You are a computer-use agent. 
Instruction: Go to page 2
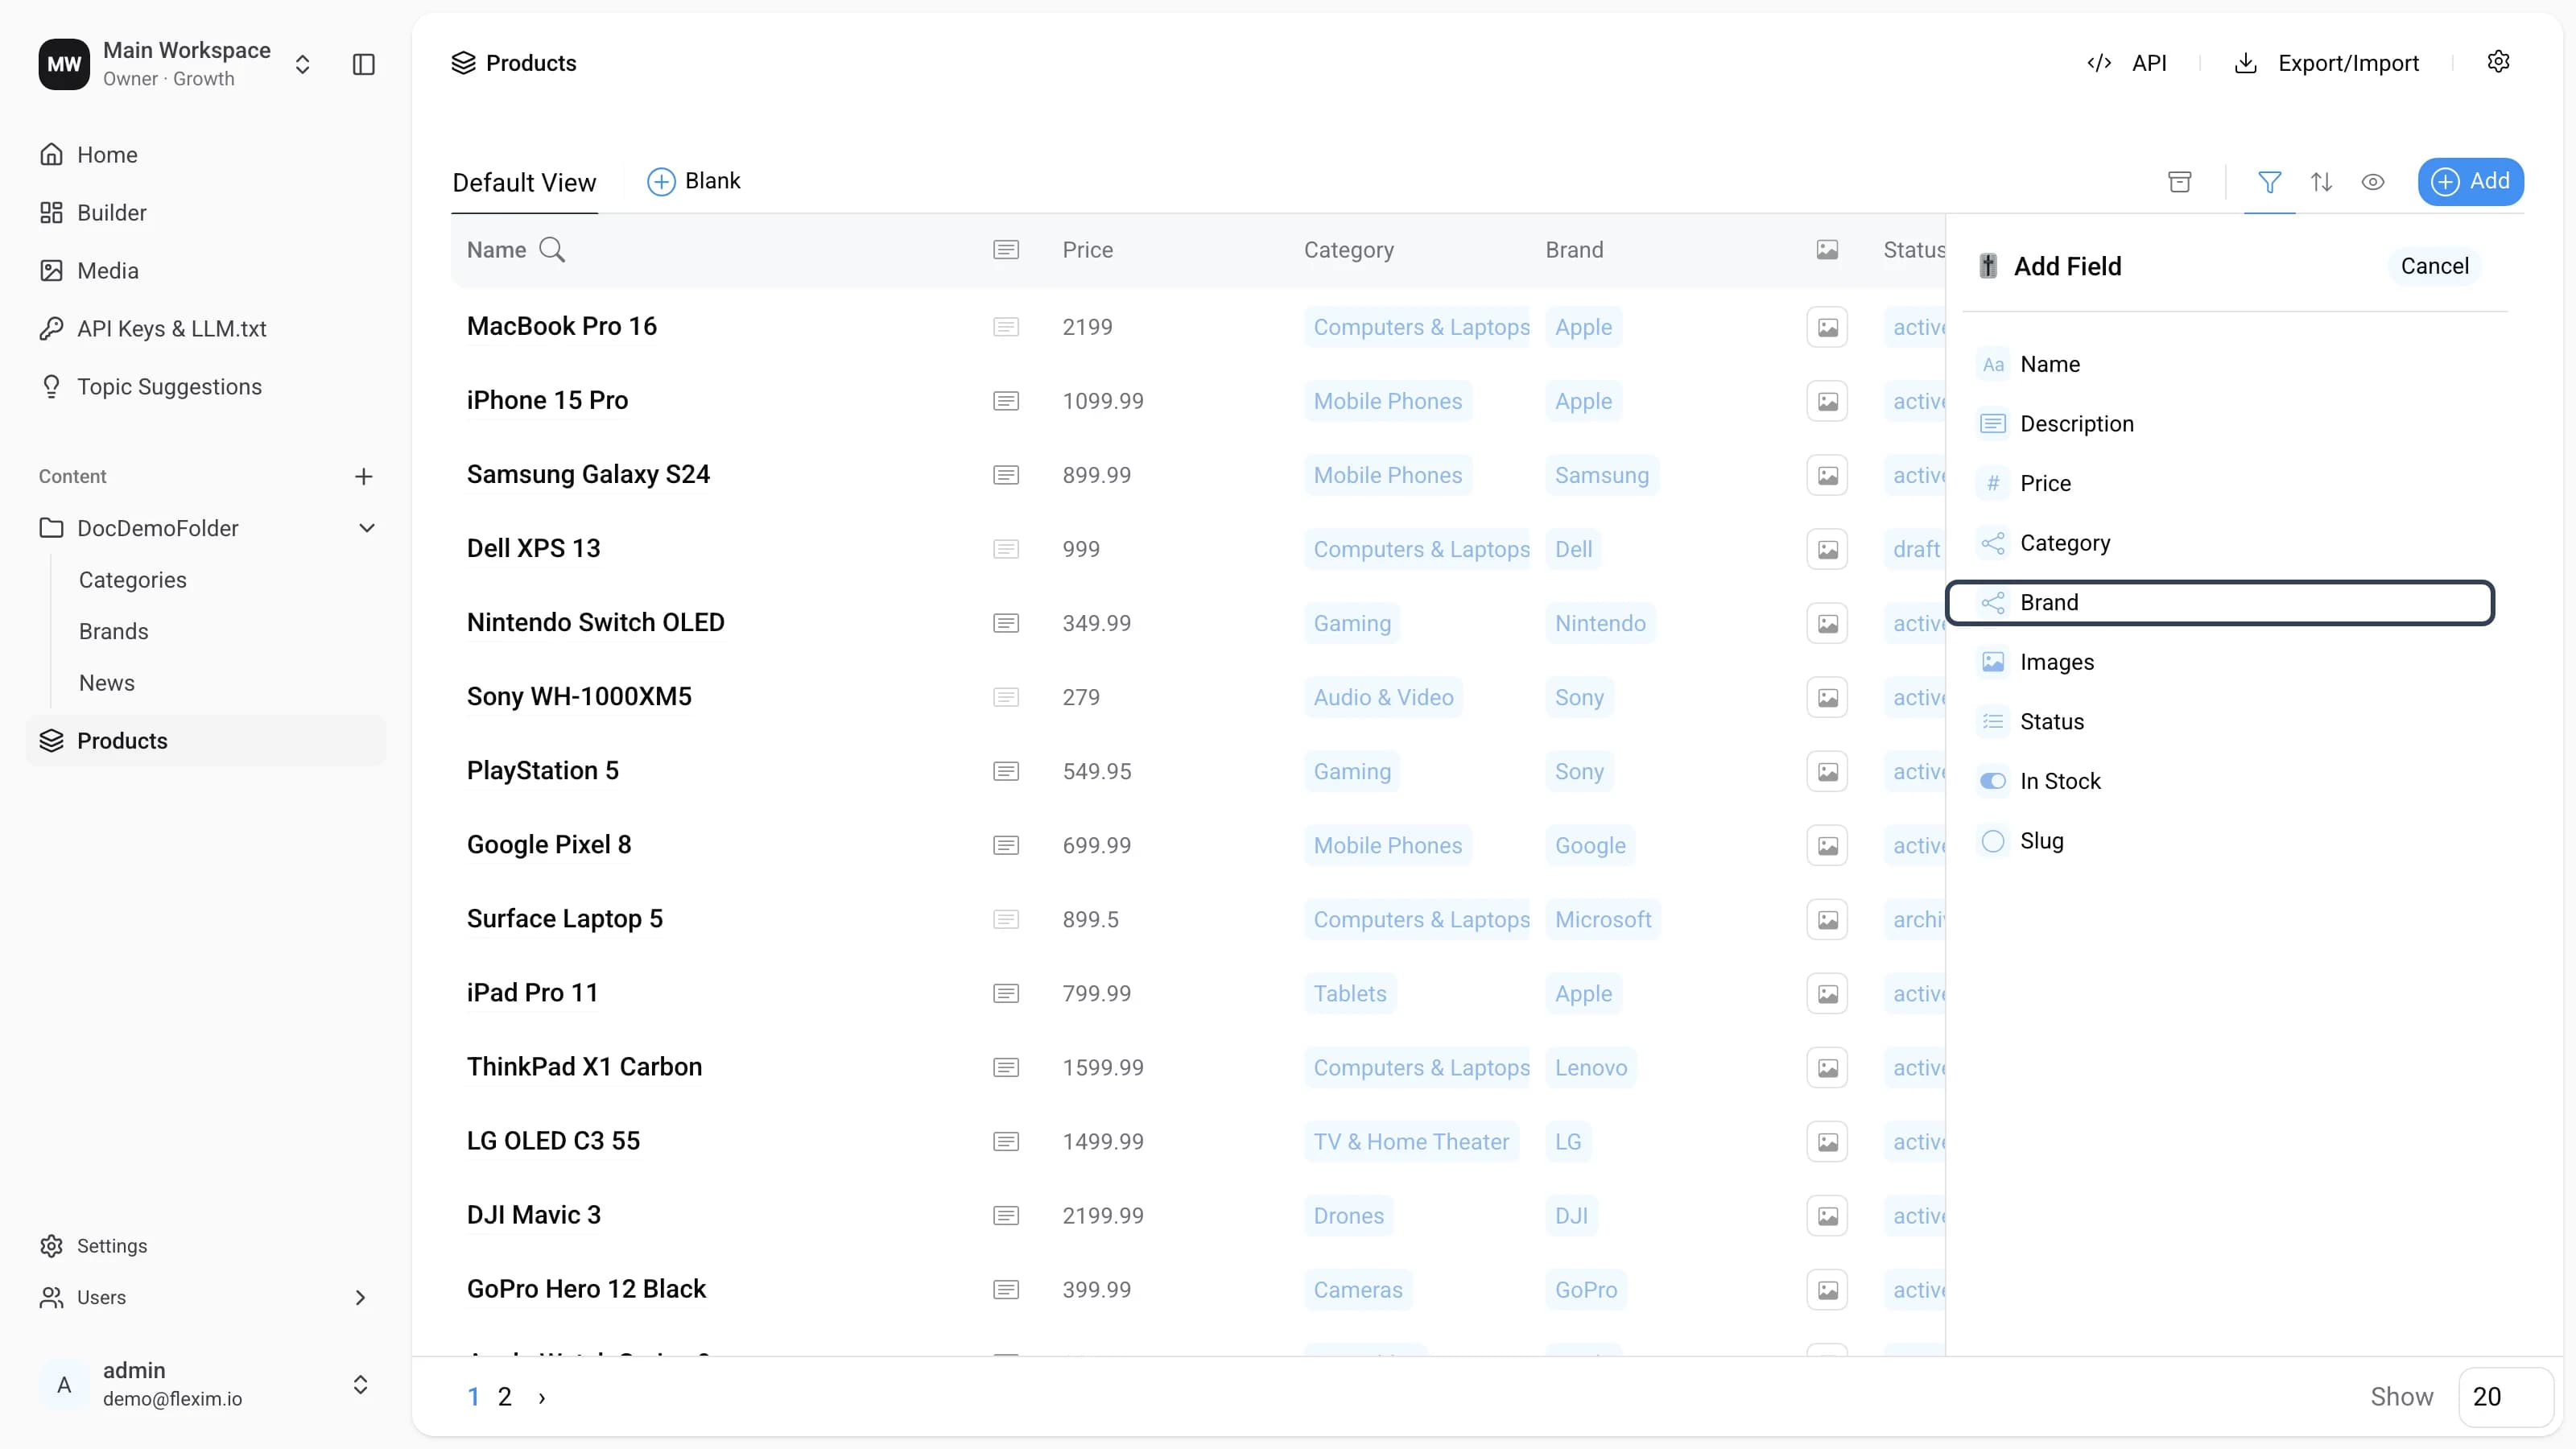point(505,1397)
